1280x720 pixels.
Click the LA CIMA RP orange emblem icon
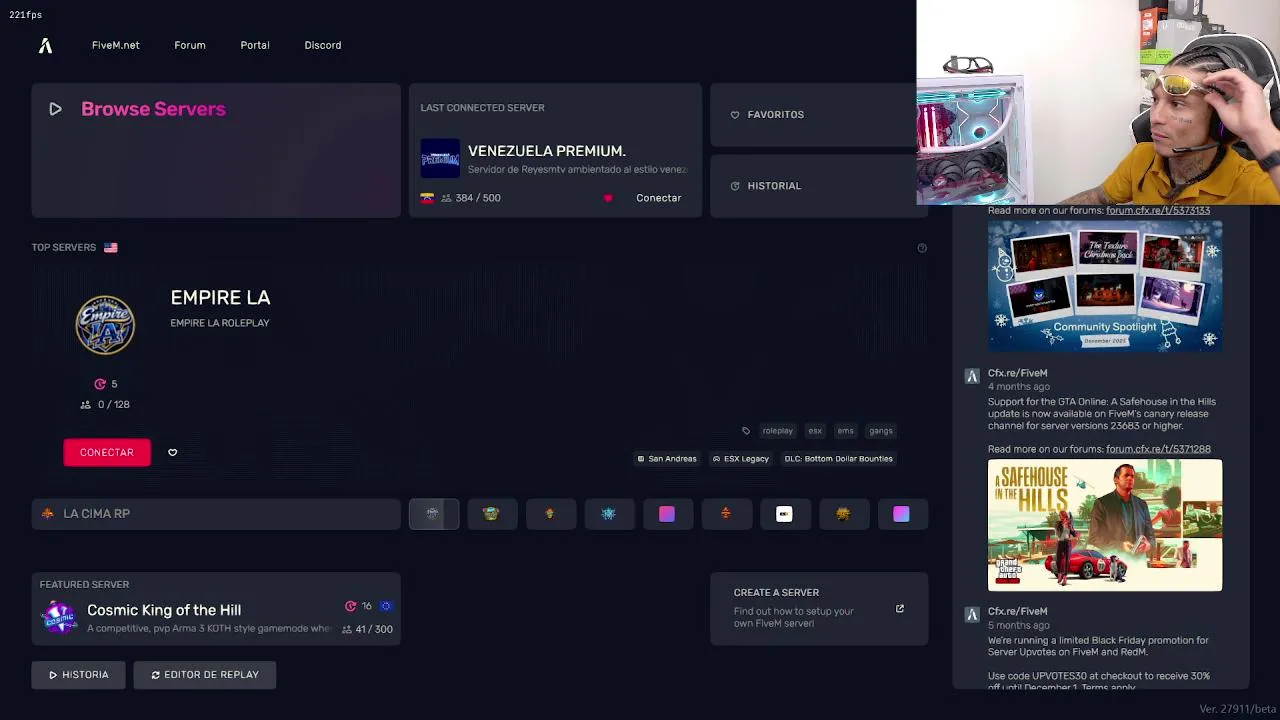pyautogui.click(x=47, y=514)
